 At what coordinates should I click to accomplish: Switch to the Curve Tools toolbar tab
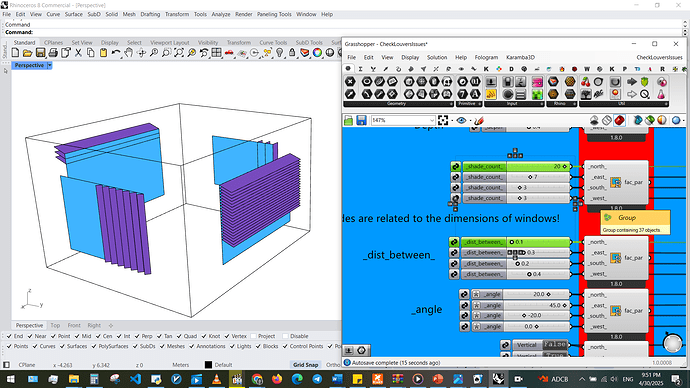(273, 43)
